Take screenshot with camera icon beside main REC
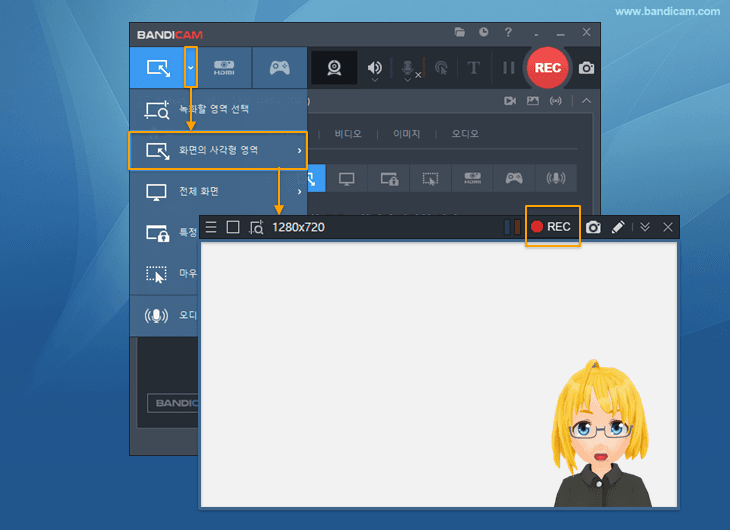Screen dimensions: 730x530 coord(587,68)
